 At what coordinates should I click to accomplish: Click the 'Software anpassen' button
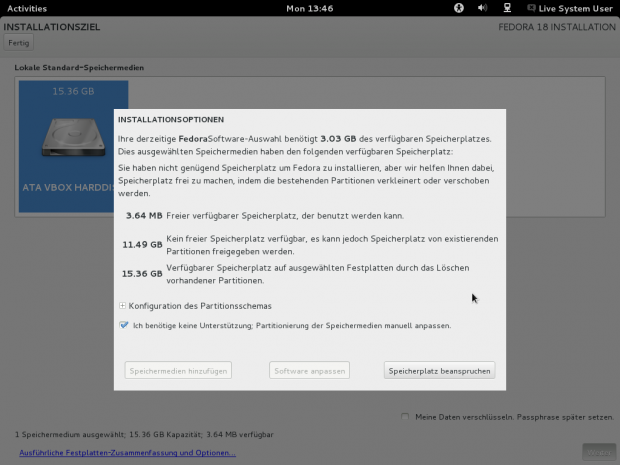click(x=309, y=370)
